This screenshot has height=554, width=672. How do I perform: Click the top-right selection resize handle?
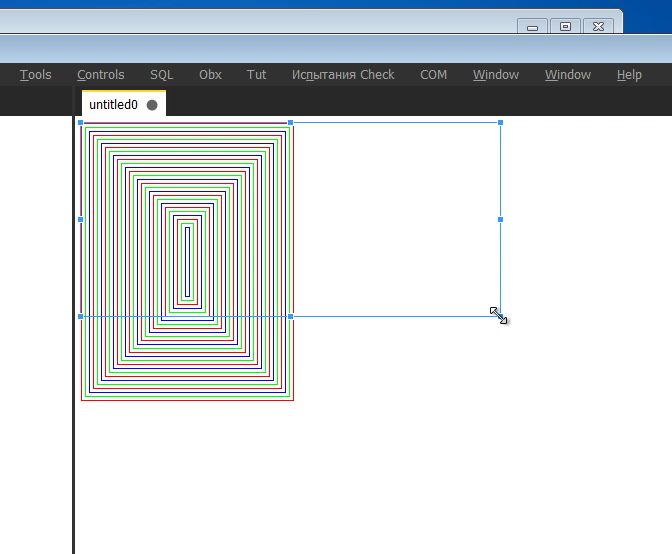500,123
